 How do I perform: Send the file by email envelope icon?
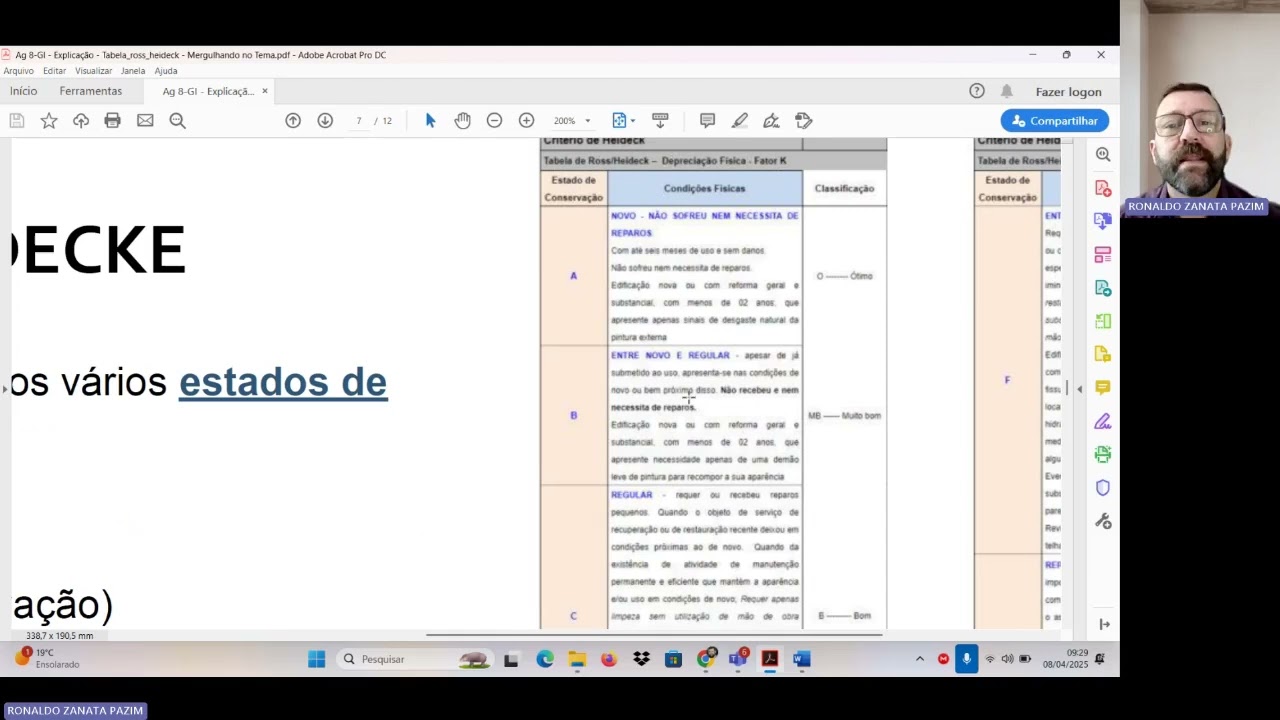click(x=145, y=121)
